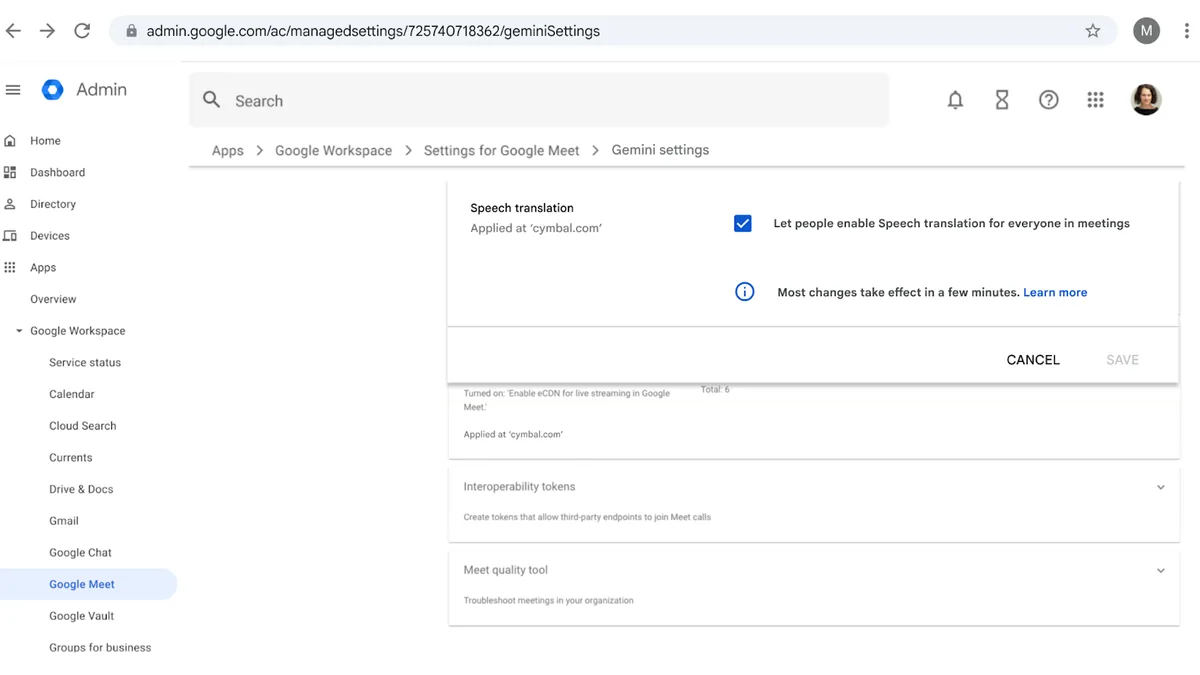
Task: Reload the page with refresh icon
Action: coord(82,31)
